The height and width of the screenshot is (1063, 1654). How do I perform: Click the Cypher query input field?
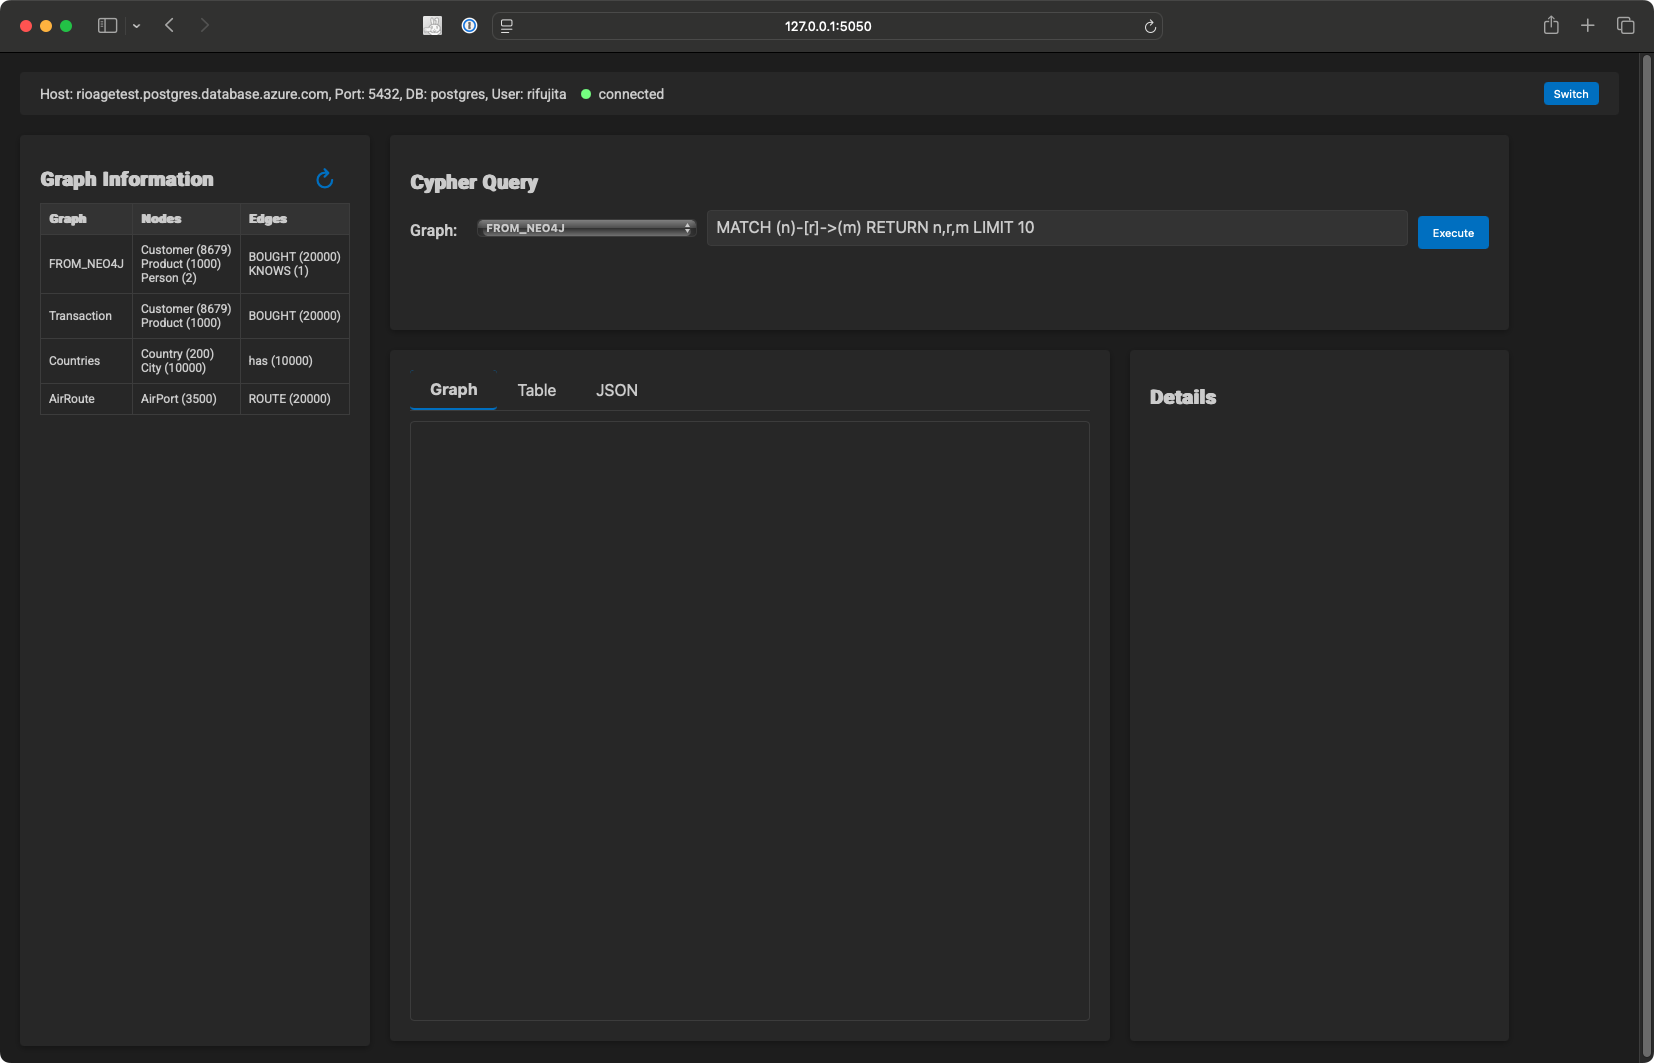[1057, 228]
